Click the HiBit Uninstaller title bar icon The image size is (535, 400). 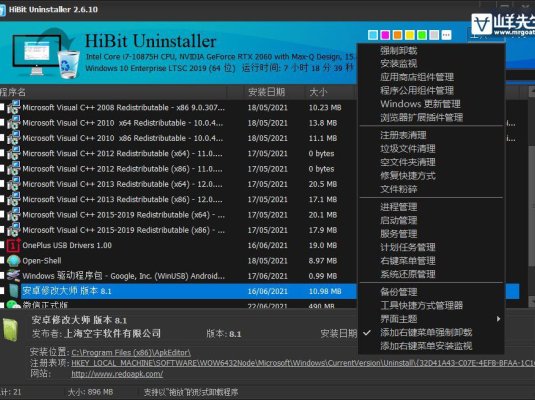(2, 9)
